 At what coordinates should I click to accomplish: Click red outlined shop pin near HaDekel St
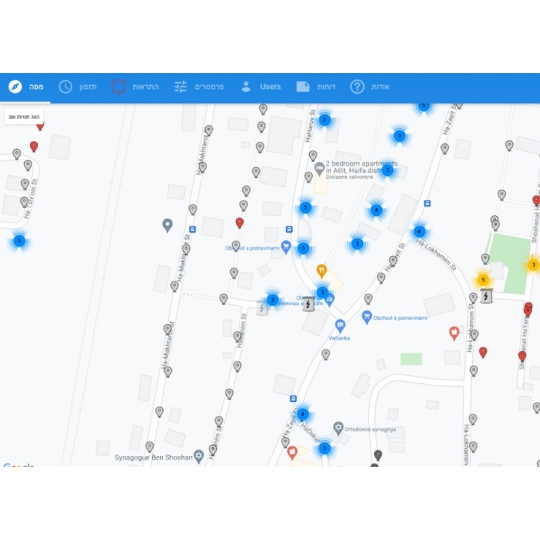292,453
